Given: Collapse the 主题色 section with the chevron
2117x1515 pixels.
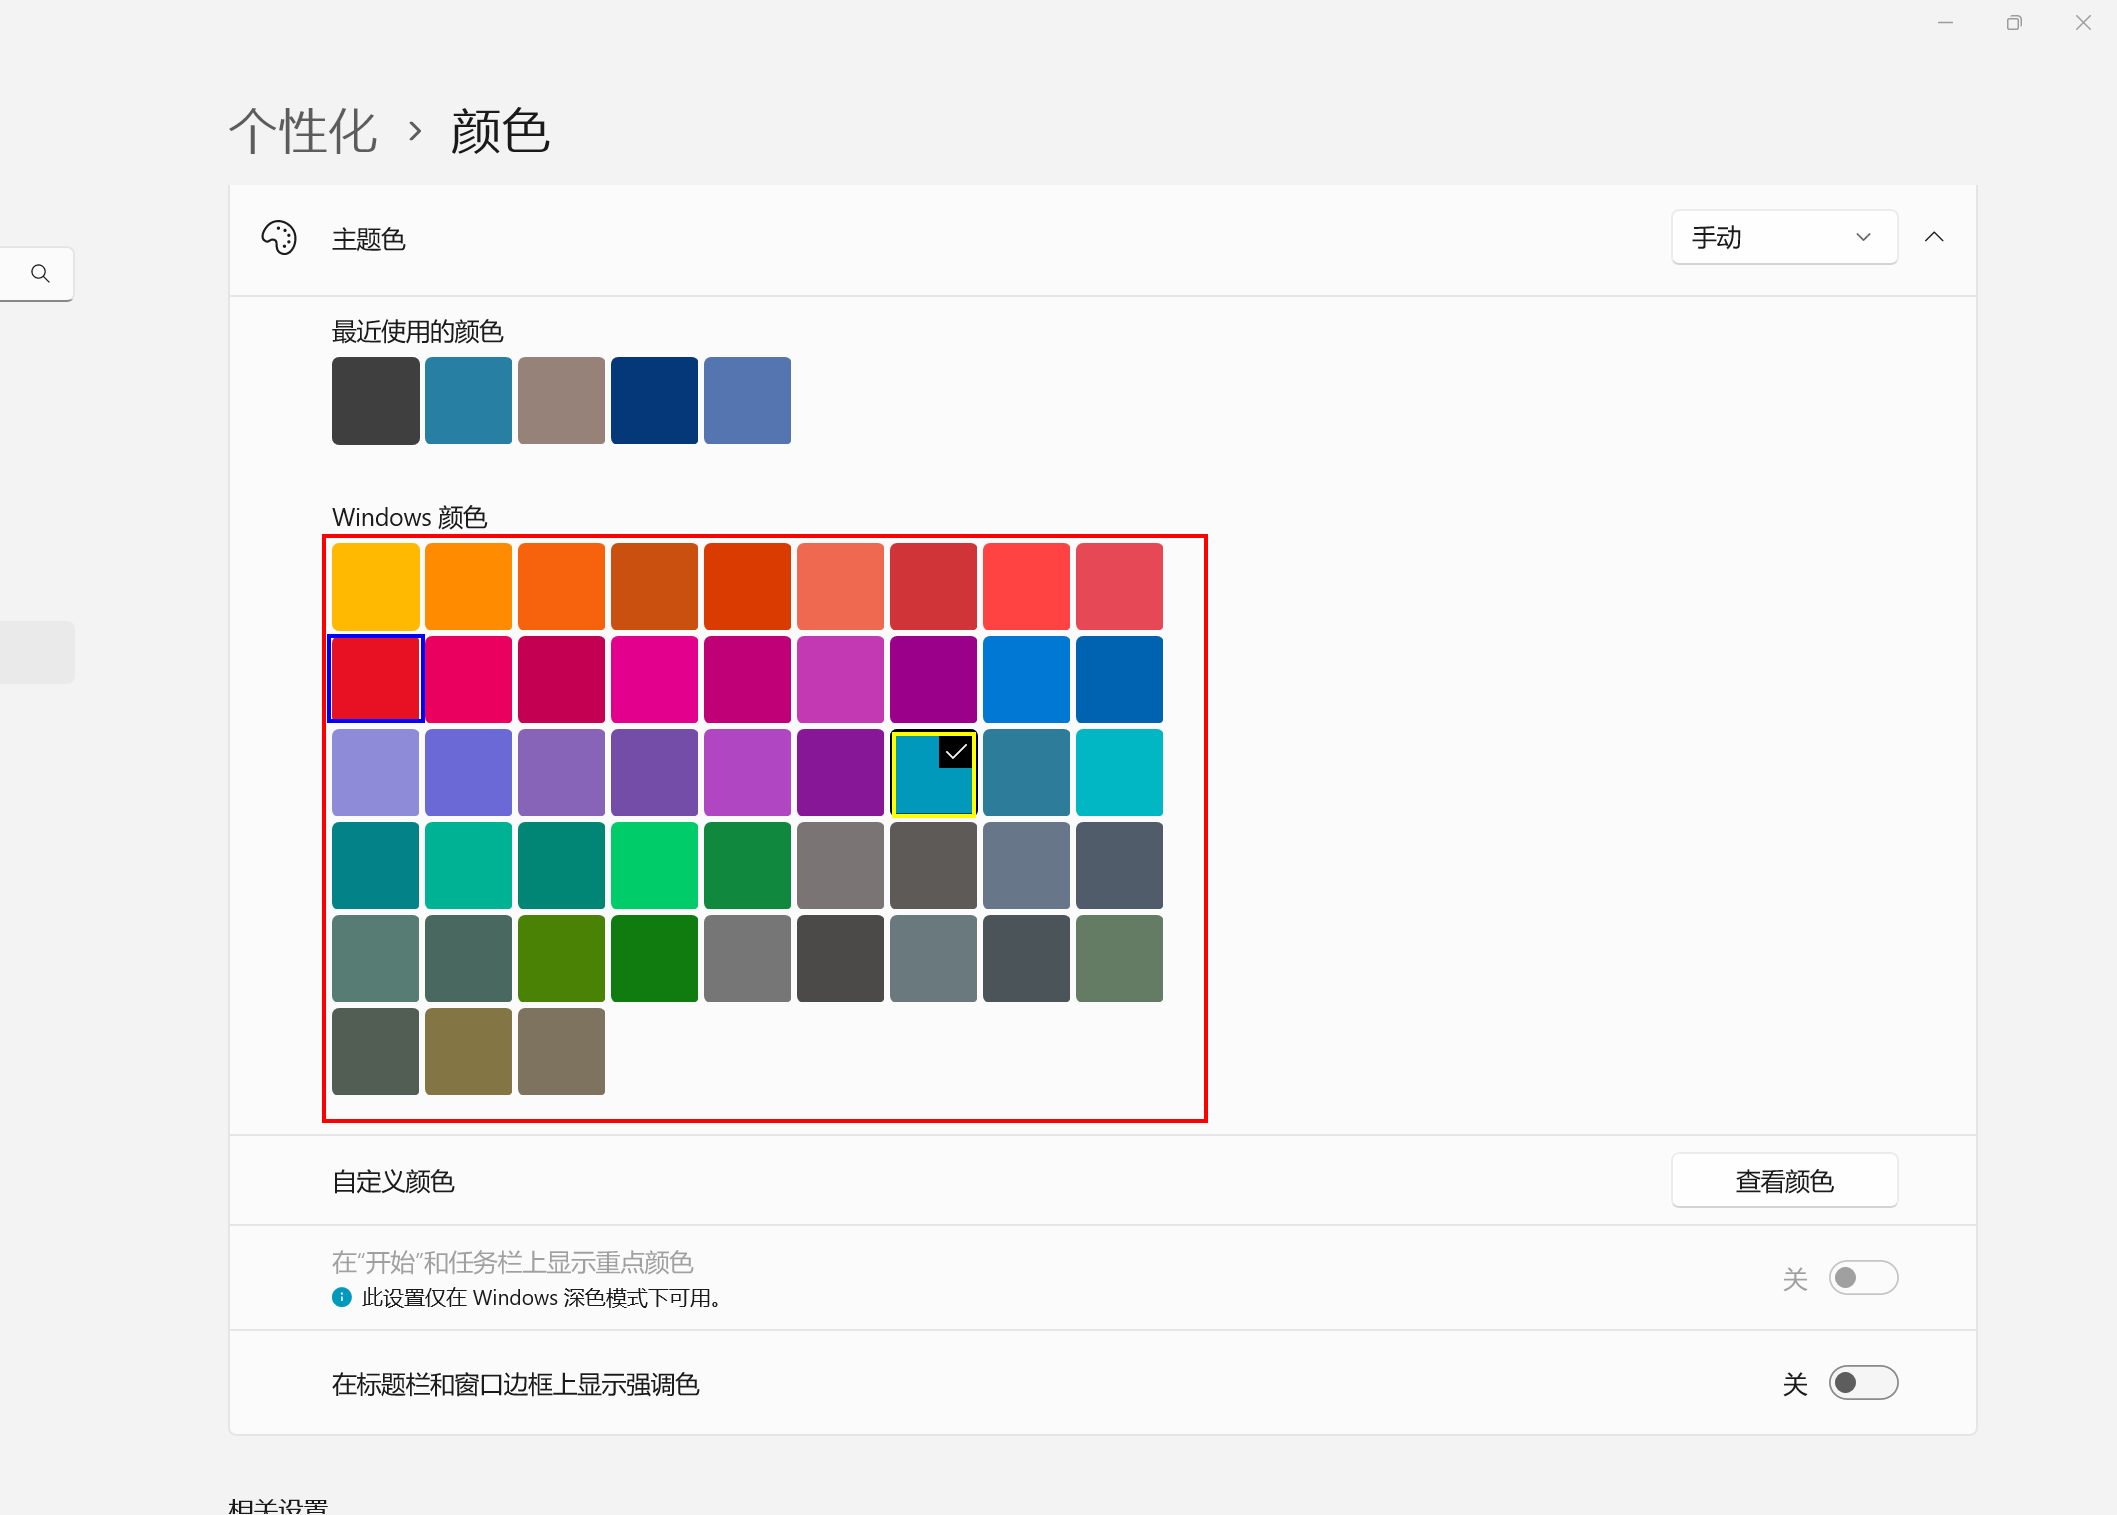Looking at the screenshot, I should coord(1934,237).
